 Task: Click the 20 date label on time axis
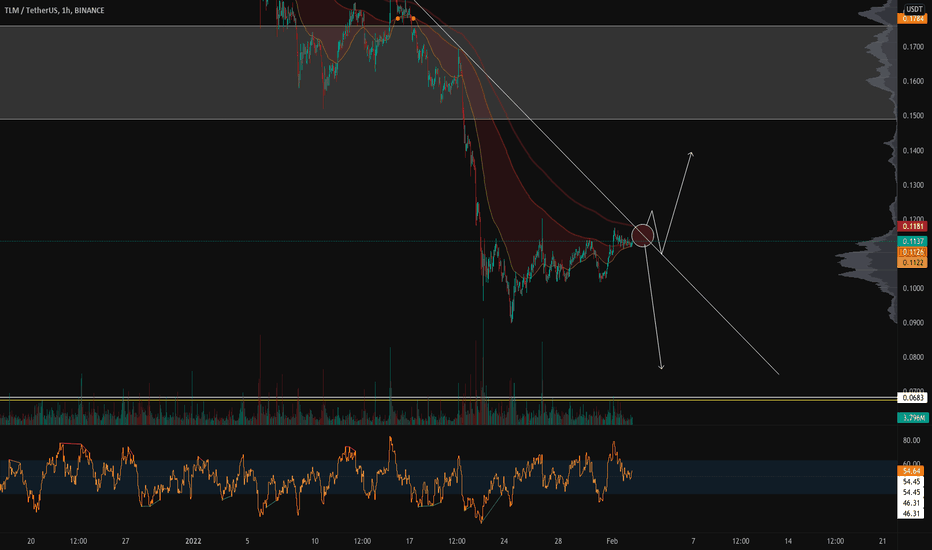[31, 541]
